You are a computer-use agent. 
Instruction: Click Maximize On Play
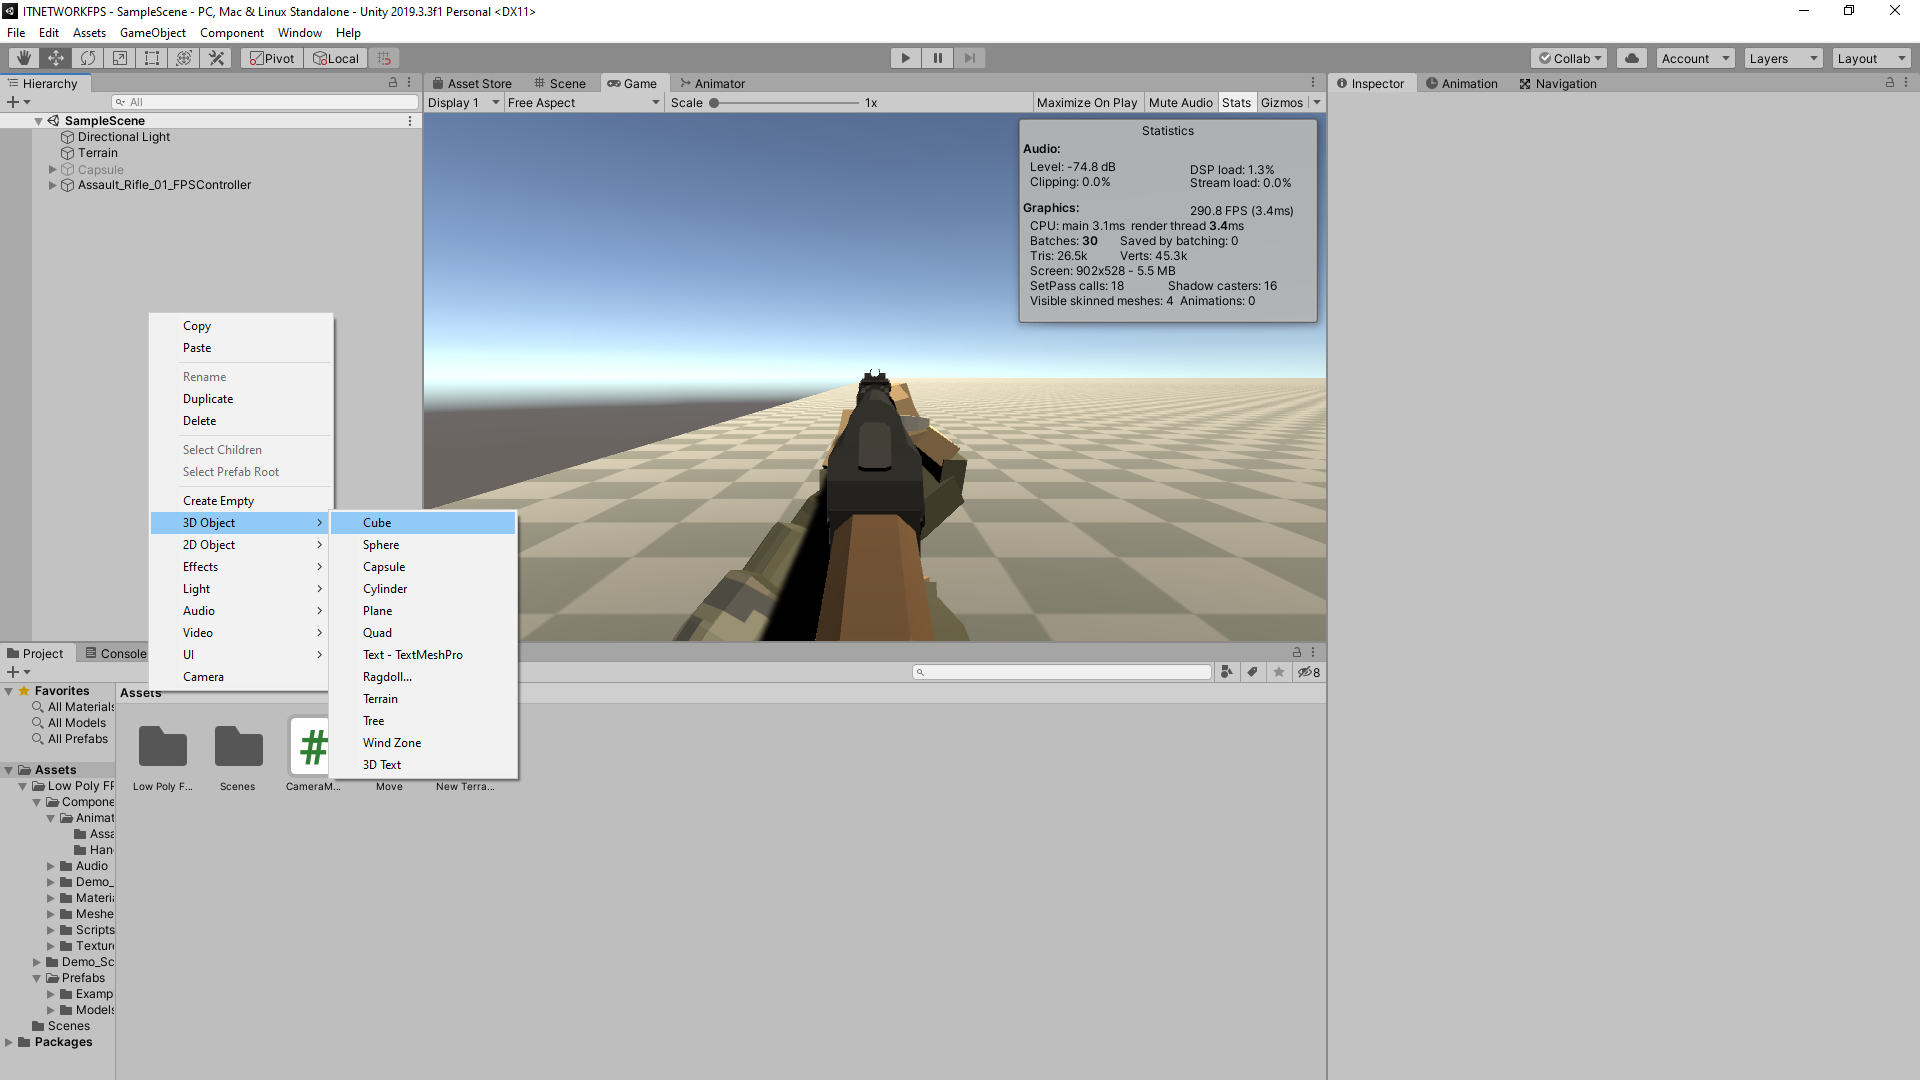coord(1086,102)
